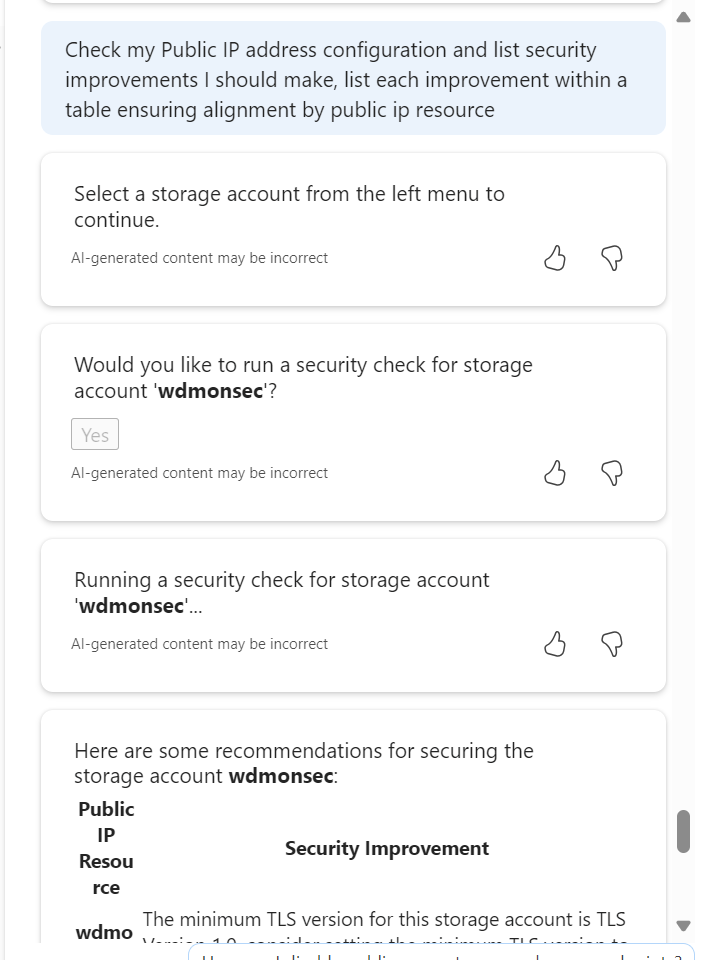Click the 'wdmo' table row cell

[104, 932]
